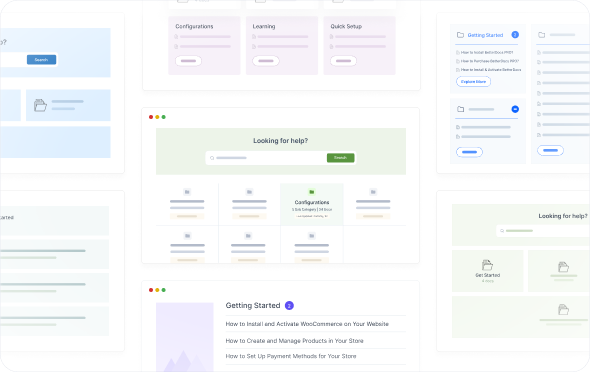The image size is (590, 372).
Task: Click the green Search button
Action: pyautogui.click(x=341, y=158)
